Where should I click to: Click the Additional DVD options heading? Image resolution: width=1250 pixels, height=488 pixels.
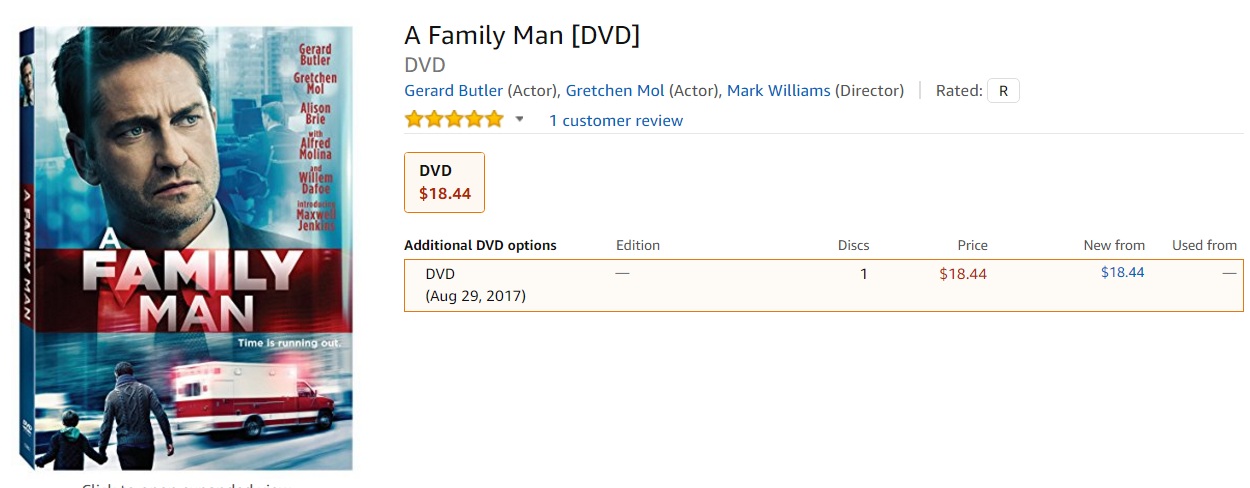[x=480, y=245]
